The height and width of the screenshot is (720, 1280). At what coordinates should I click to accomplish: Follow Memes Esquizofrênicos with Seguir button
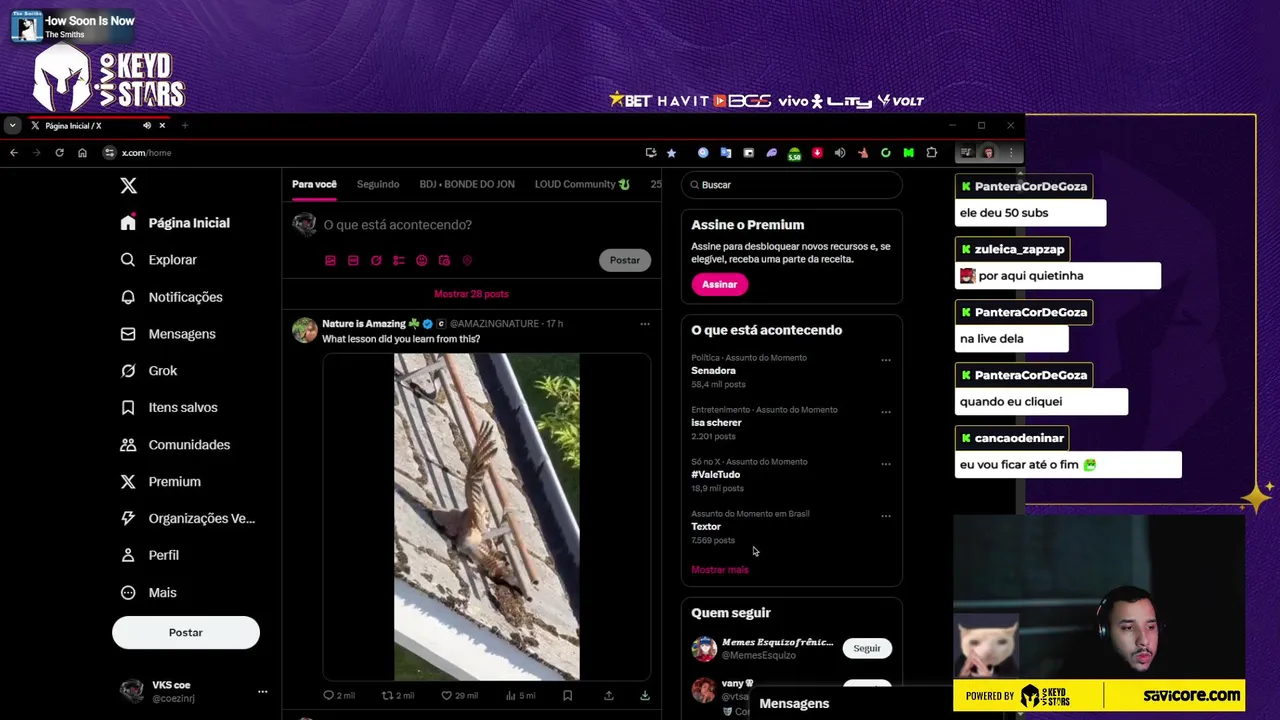pos(867,648)
